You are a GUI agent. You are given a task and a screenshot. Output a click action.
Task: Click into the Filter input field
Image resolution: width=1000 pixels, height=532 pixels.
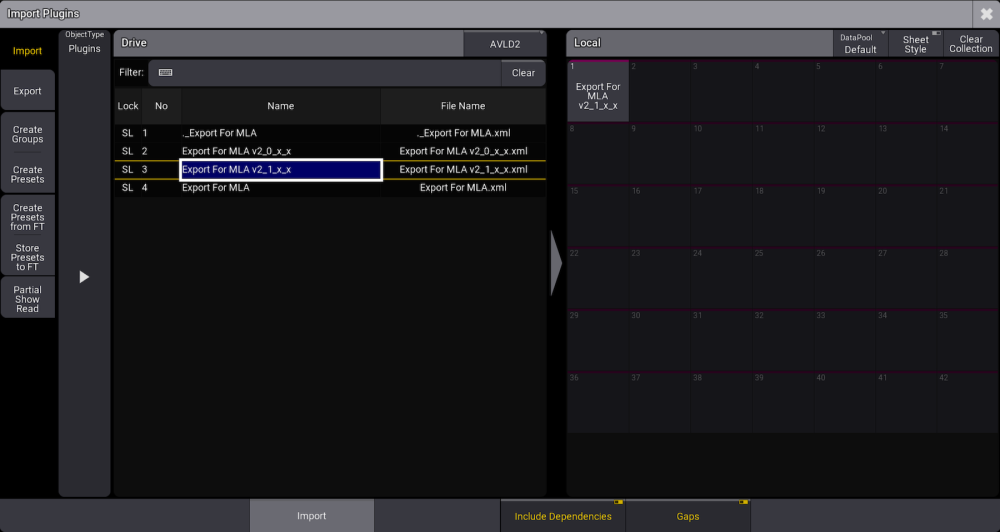tap(325, 73)
